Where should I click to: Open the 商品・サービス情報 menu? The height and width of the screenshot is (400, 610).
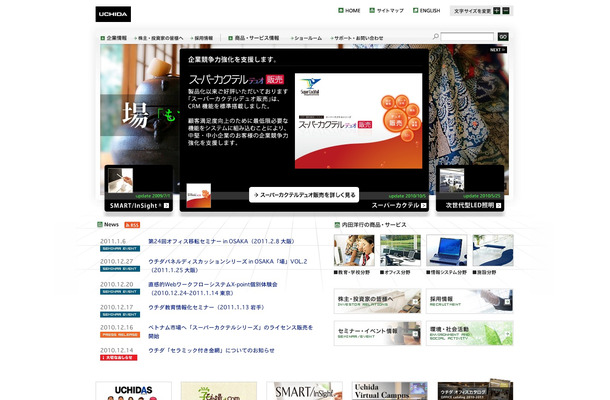[254, 38]
